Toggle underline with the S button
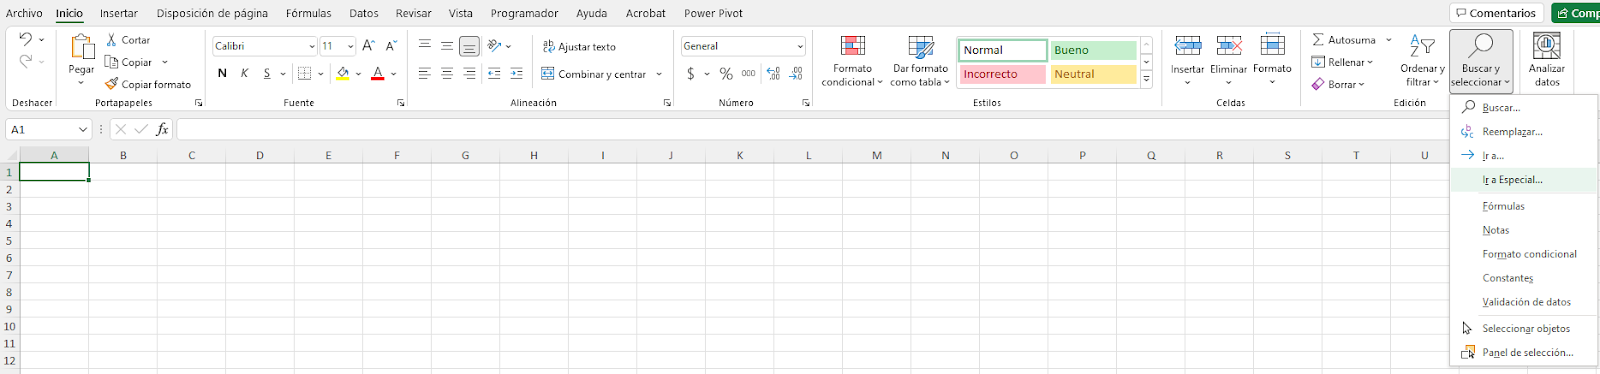This screenshot has height=374, width=1600. pos(267,73)
